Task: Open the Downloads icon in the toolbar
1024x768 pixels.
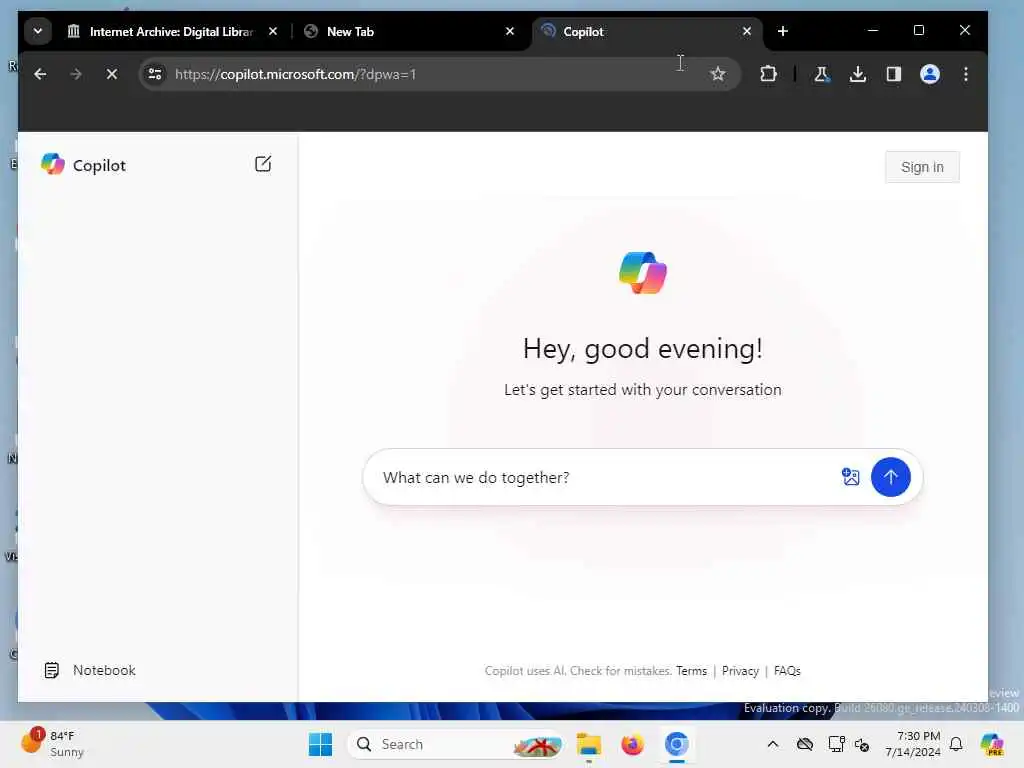Action: point(857,74)
